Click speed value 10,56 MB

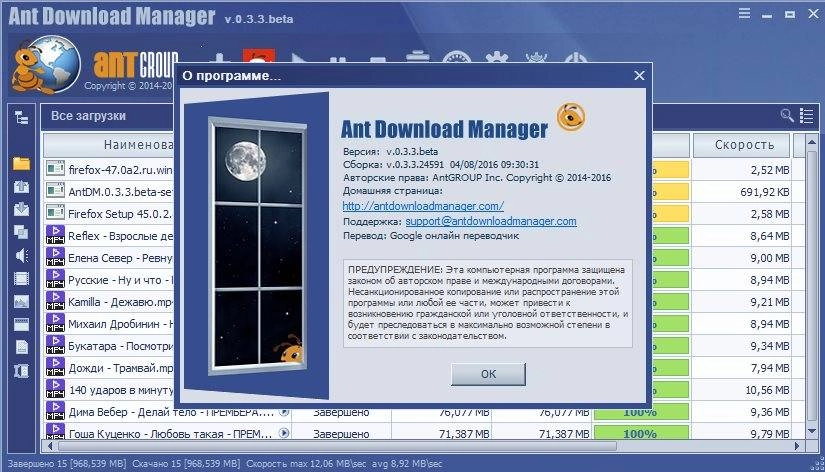pyautogui.click(x=767, y=390)
